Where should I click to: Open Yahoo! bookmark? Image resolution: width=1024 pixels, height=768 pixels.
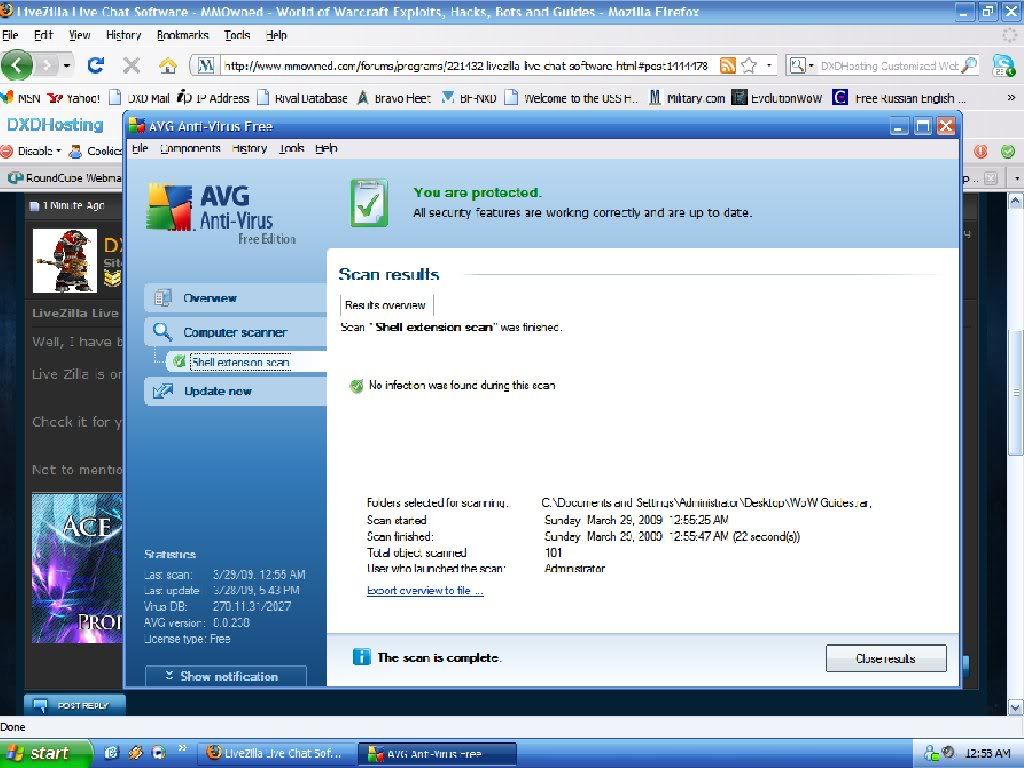point(74,98)
